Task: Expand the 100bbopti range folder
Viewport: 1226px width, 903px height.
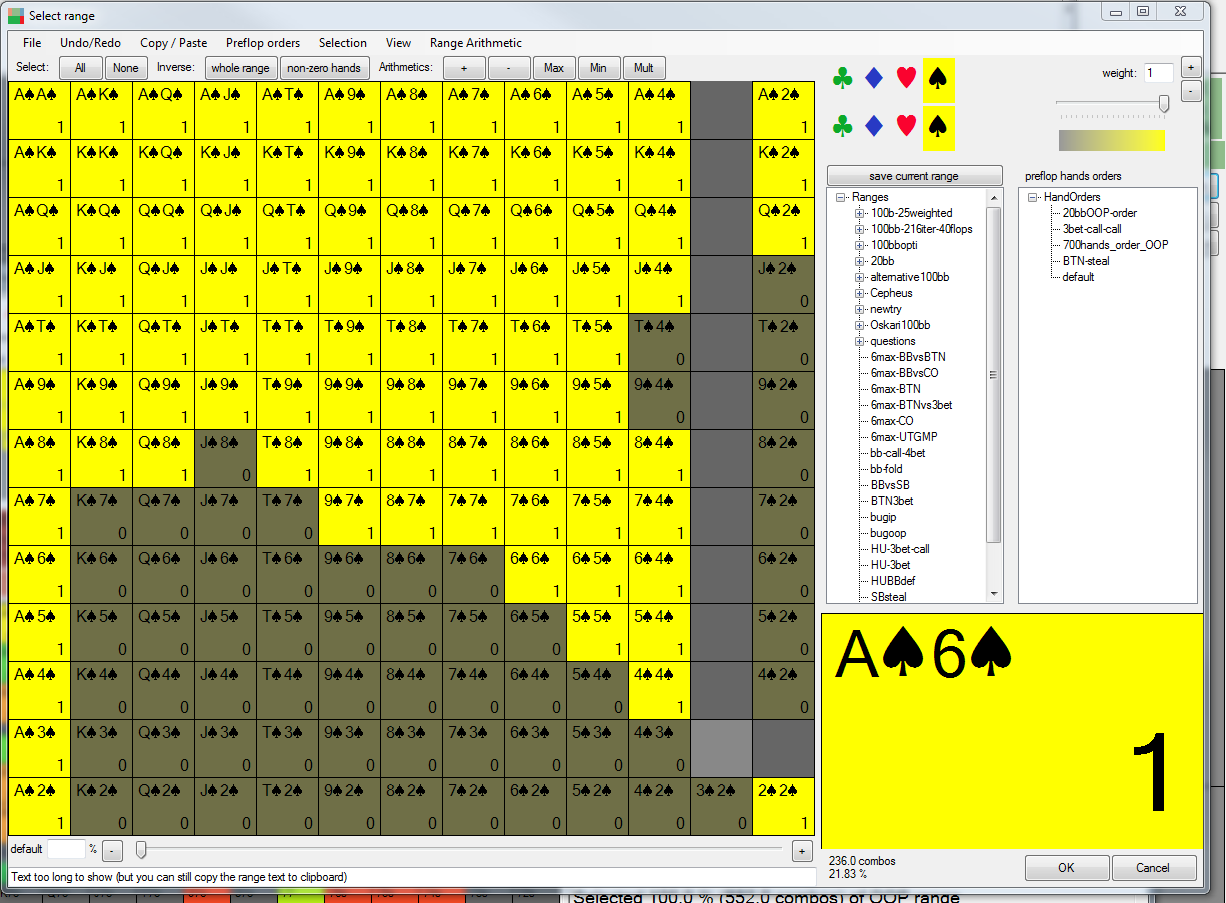Action: click(859, 245)
